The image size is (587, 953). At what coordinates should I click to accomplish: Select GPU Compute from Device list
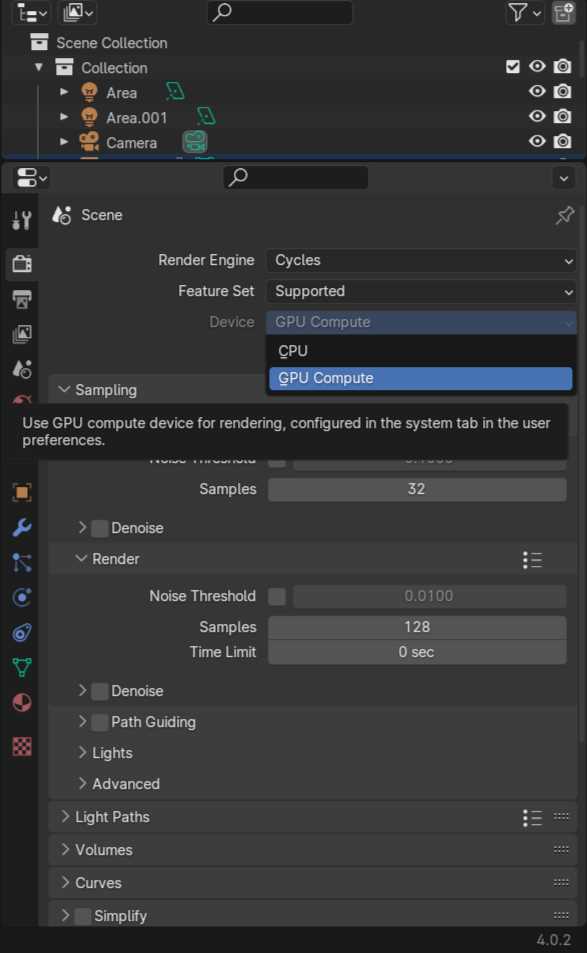(x=421, y=378)
